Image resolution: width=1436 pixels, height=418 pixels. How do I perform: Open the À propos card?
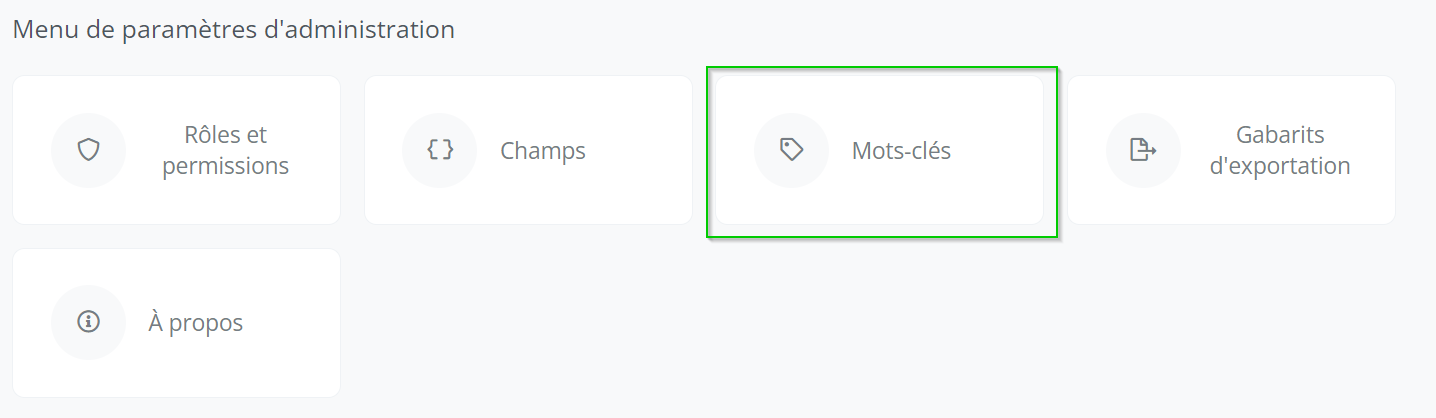(176, 323)
